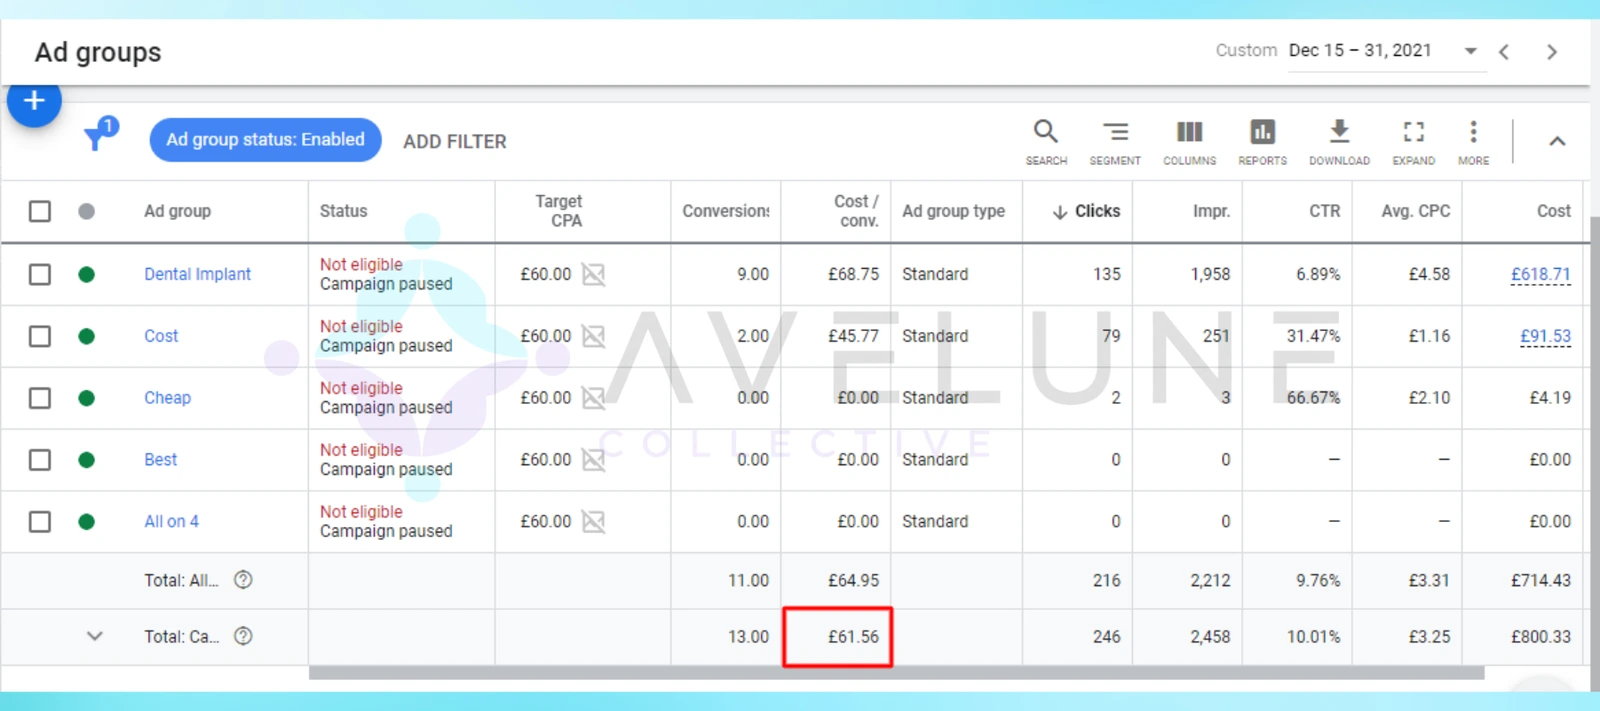The image size is (1600, 711).
Task: Click the vertical scrollbar on the right
Action: coord(1595,452)
